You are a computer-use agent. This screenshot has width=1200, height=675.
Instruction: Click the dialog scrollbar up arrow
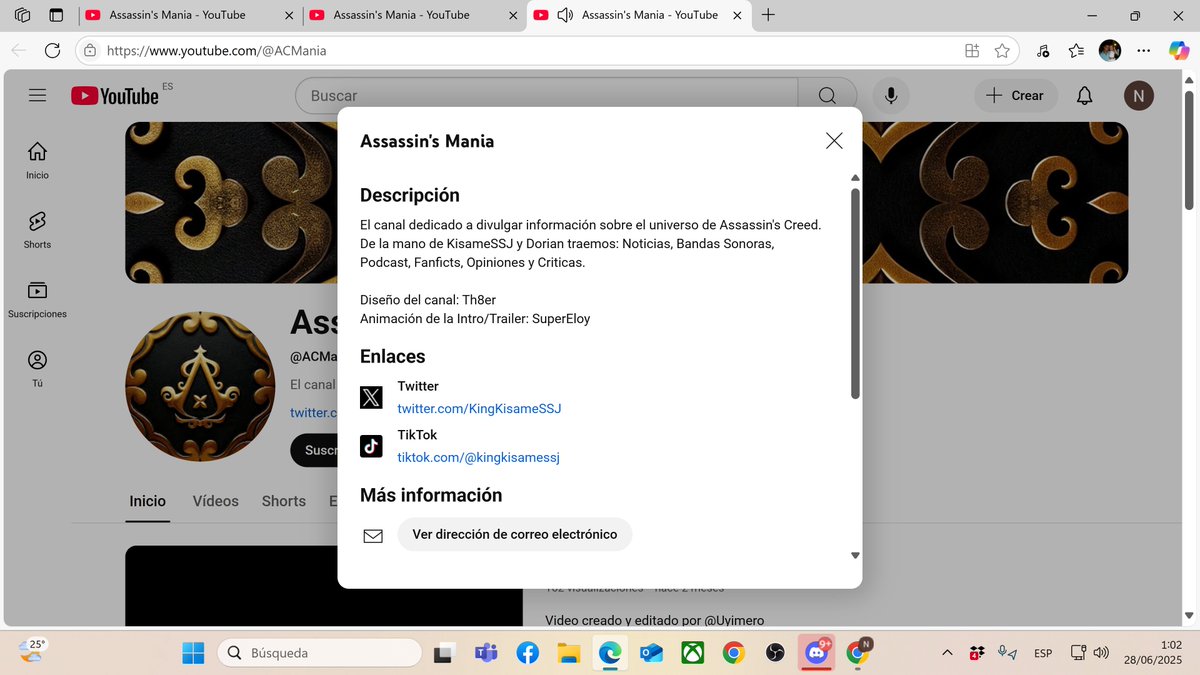(855, 178)
